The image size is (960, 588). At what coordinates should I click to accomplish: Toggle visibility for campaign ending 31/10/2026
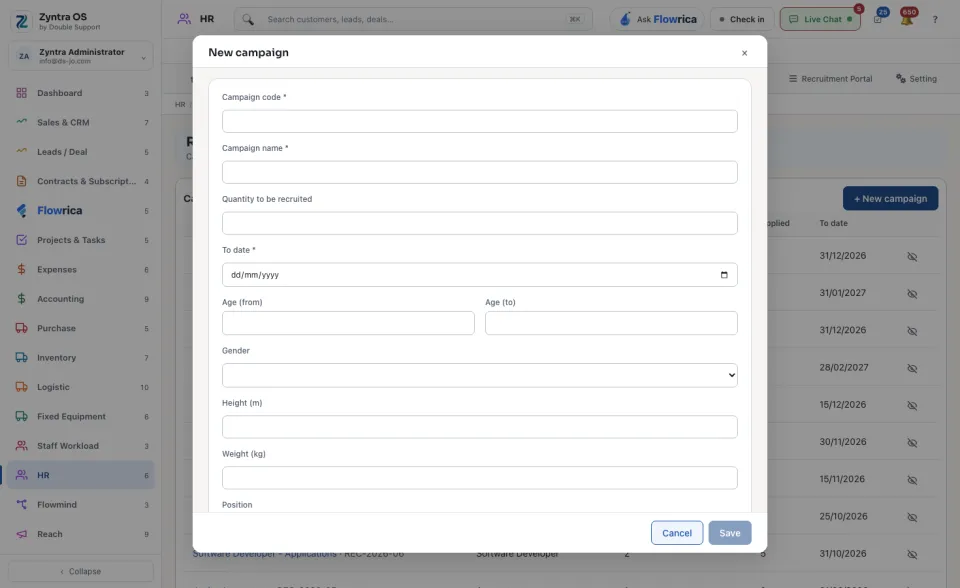(912, 555)
